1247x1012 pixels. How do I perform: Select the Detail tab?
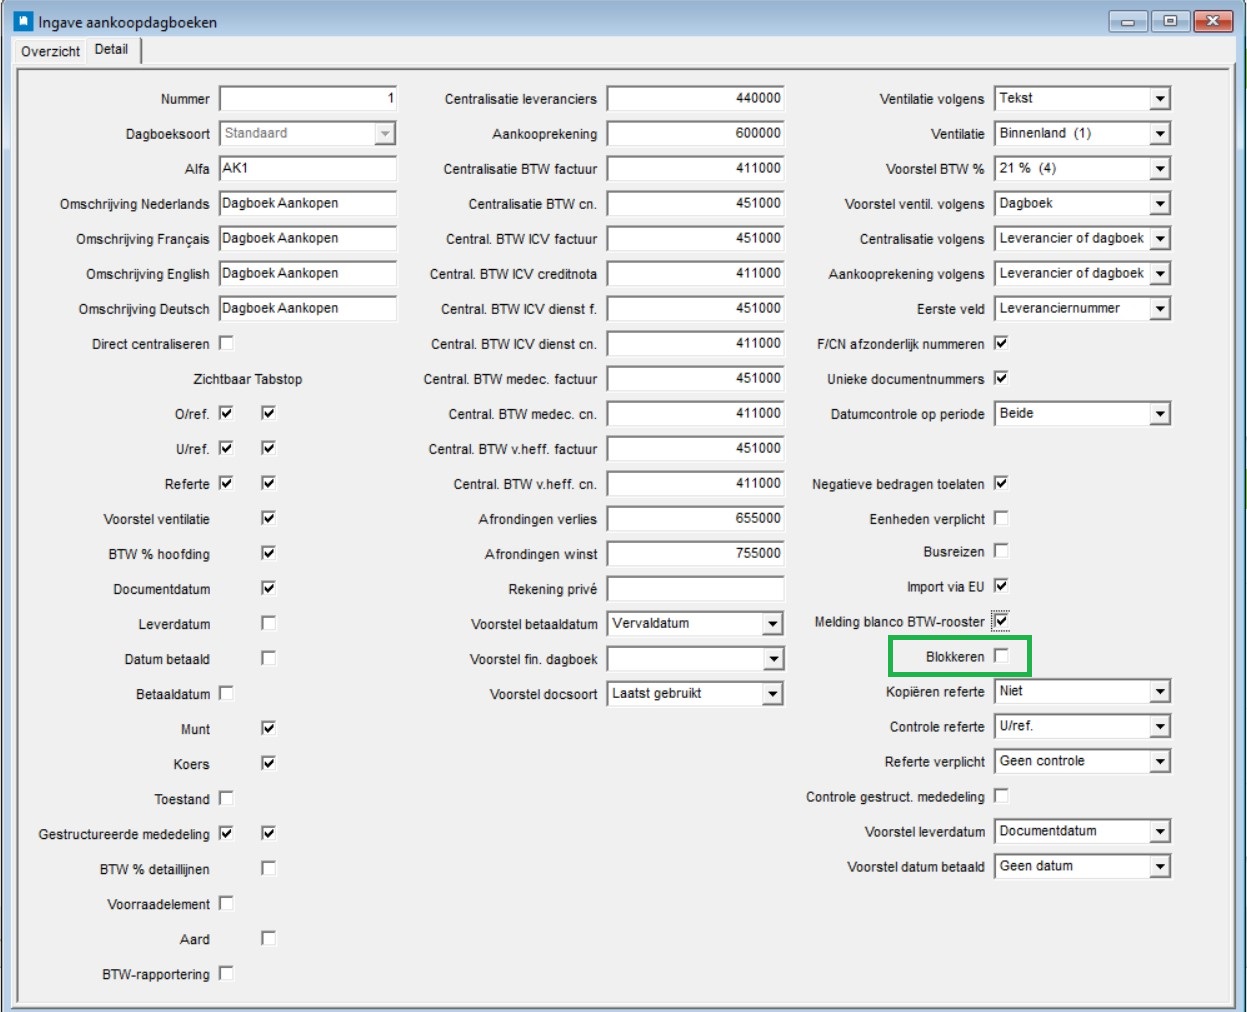111,49
